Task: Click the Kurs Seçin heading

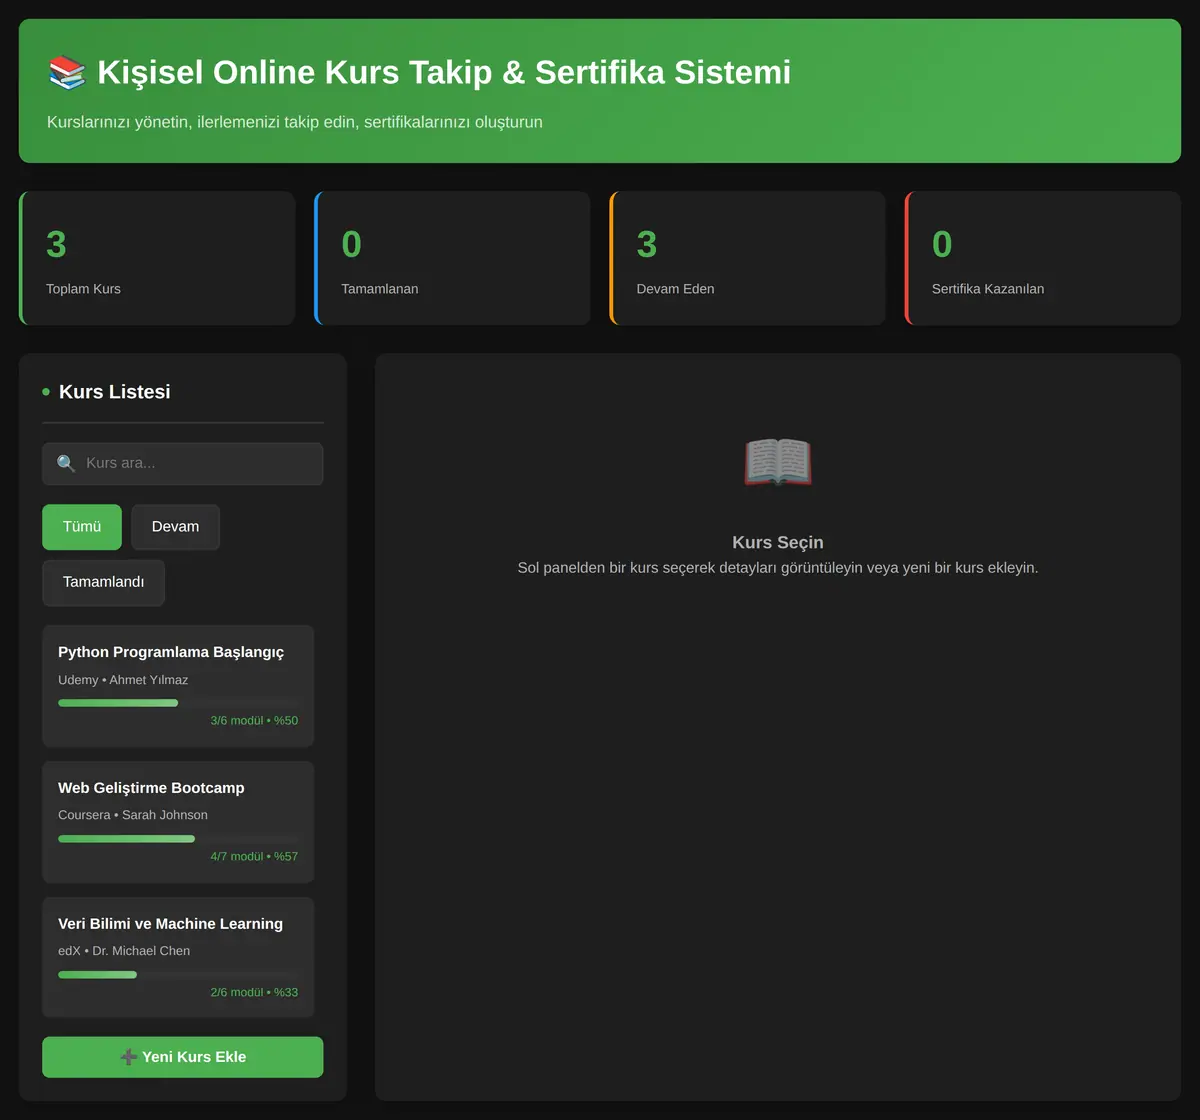Action: [778, 543]
